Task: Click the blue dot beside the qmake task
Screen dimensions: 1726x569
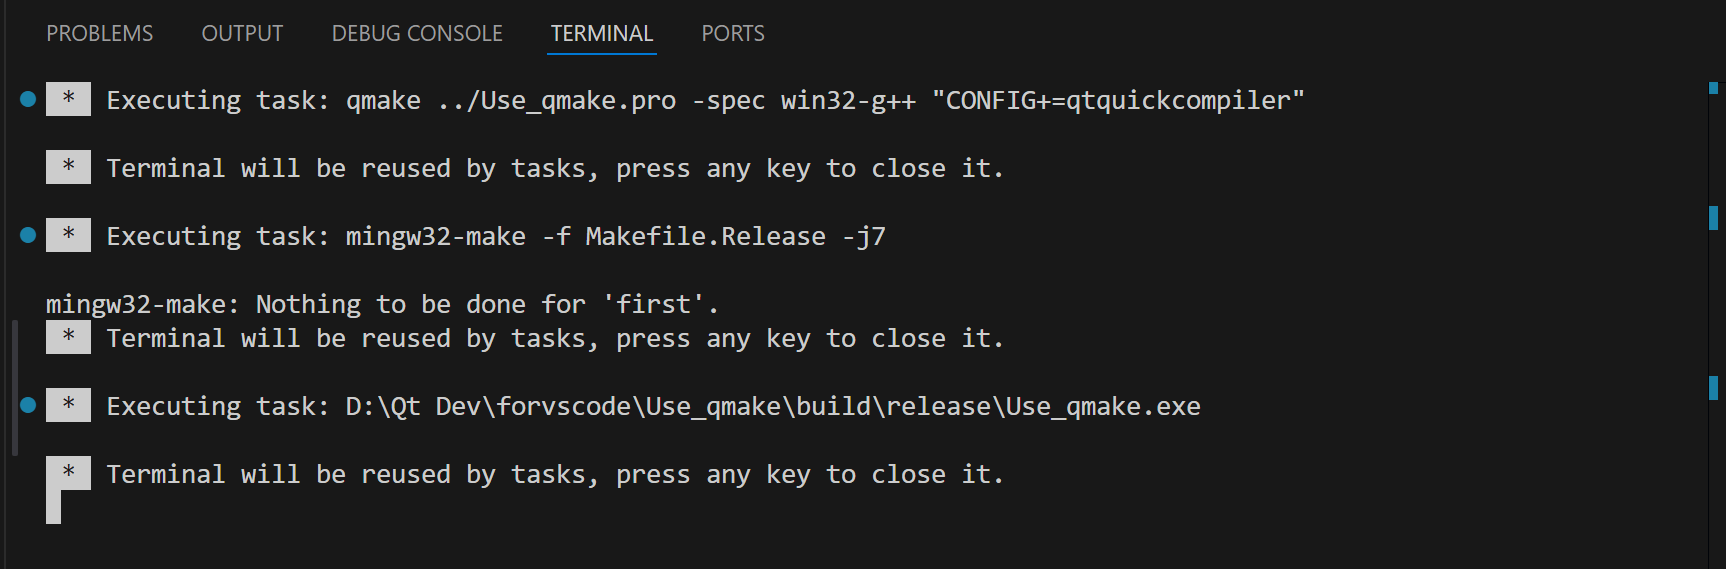Action: pyautogui.click(x=28, y=99)
